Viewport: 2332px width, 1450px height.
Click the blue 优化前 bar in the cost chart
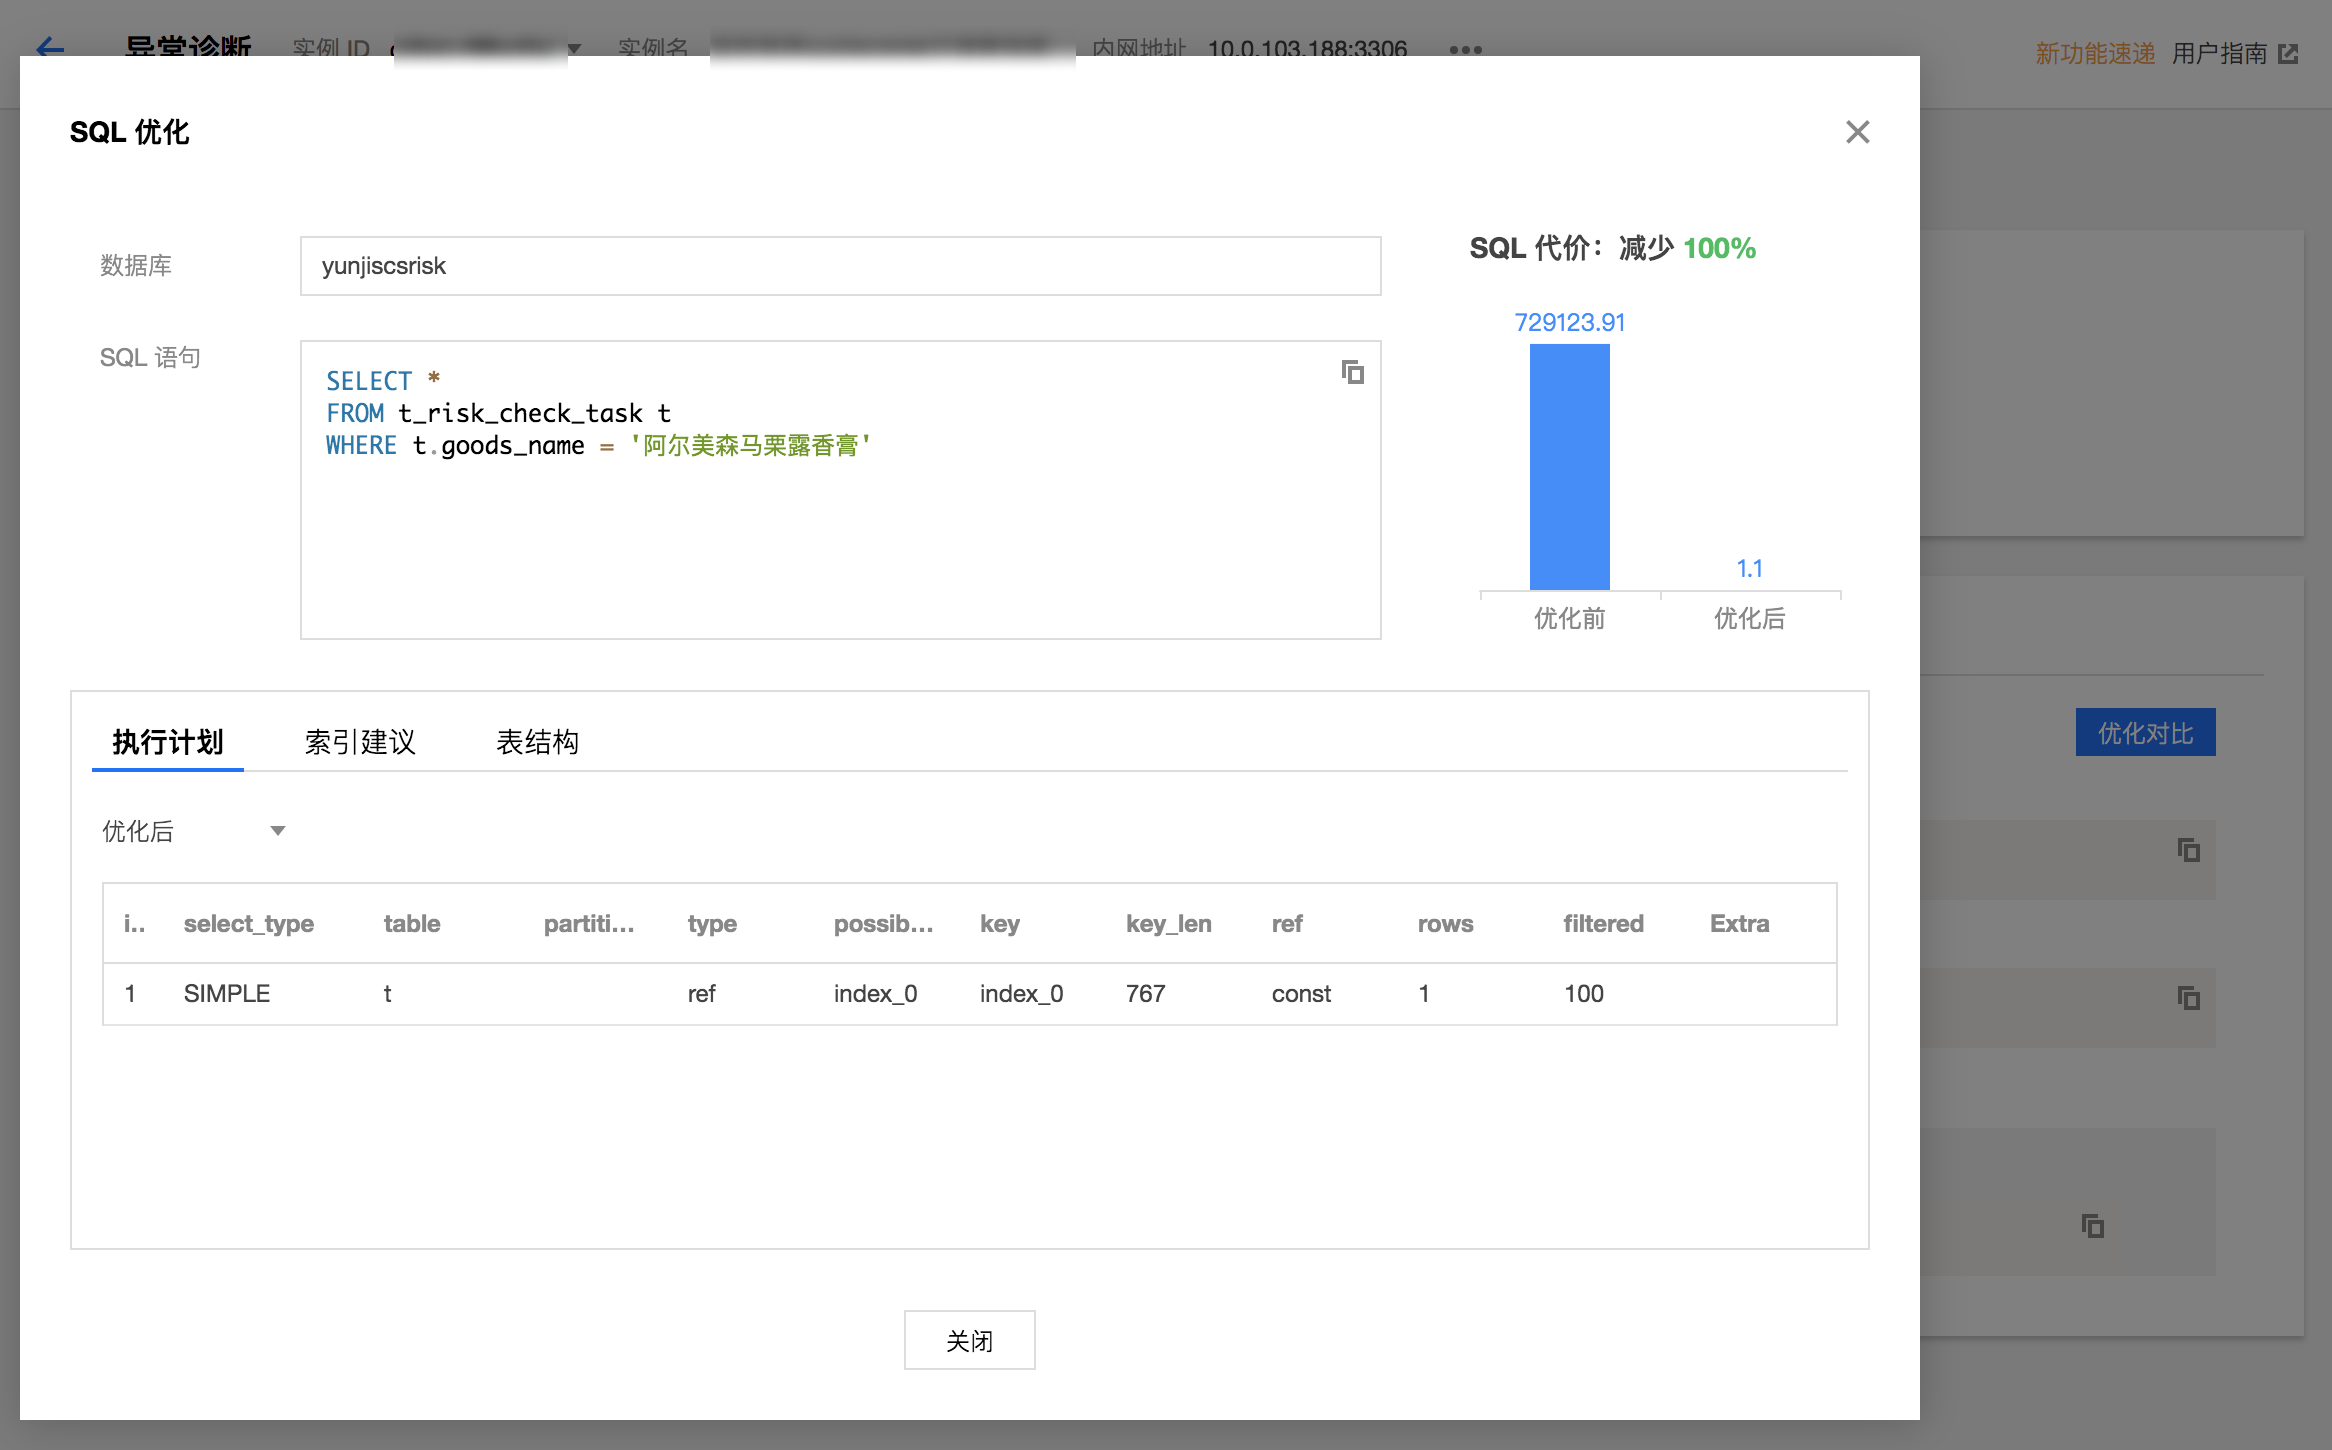1569,465
